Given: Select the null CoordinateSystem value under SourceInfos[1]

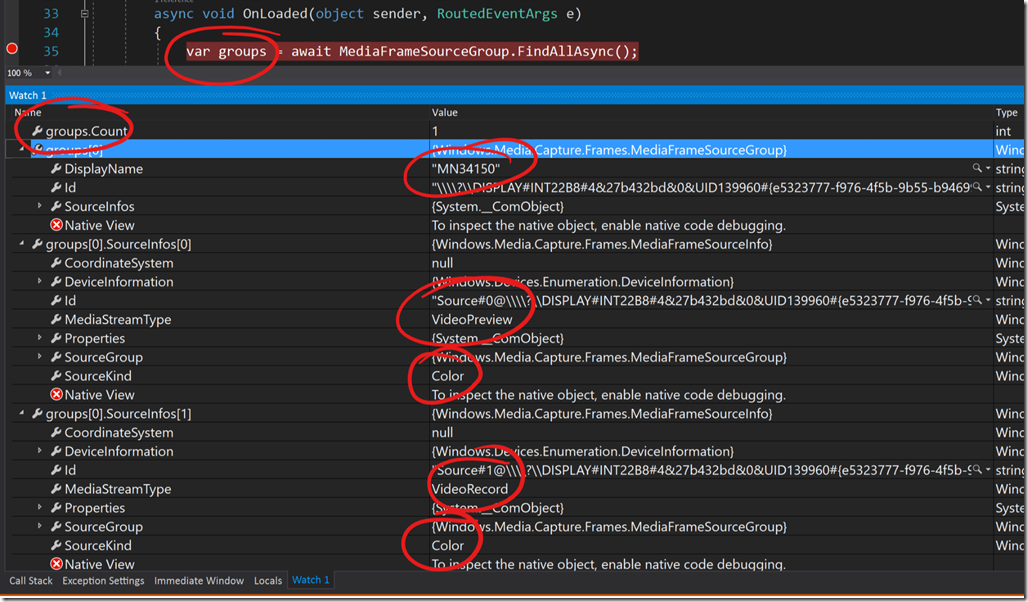Looking at the screenshot, I should (x=442, y=432).
